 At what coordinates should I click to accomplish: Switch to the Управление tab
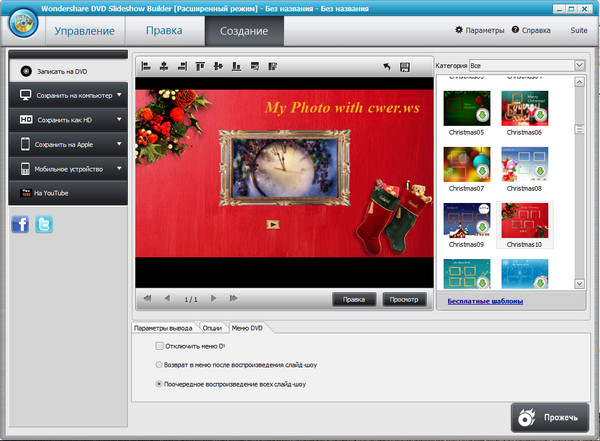tap(85, 31)
